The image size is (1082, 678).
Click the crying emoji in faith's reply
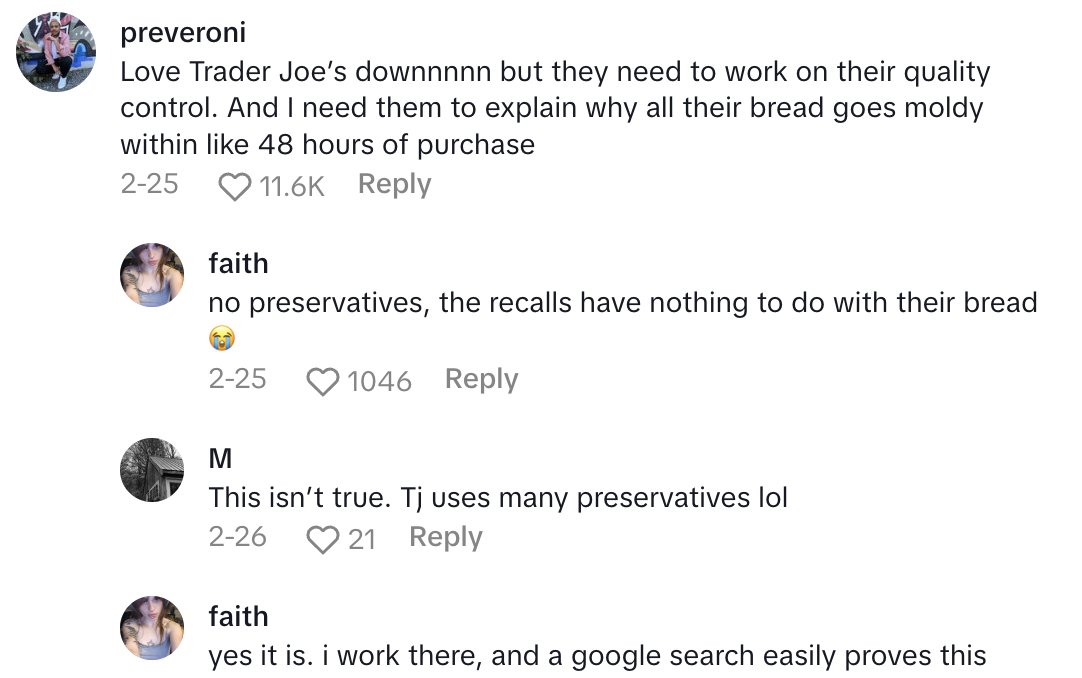221,340
